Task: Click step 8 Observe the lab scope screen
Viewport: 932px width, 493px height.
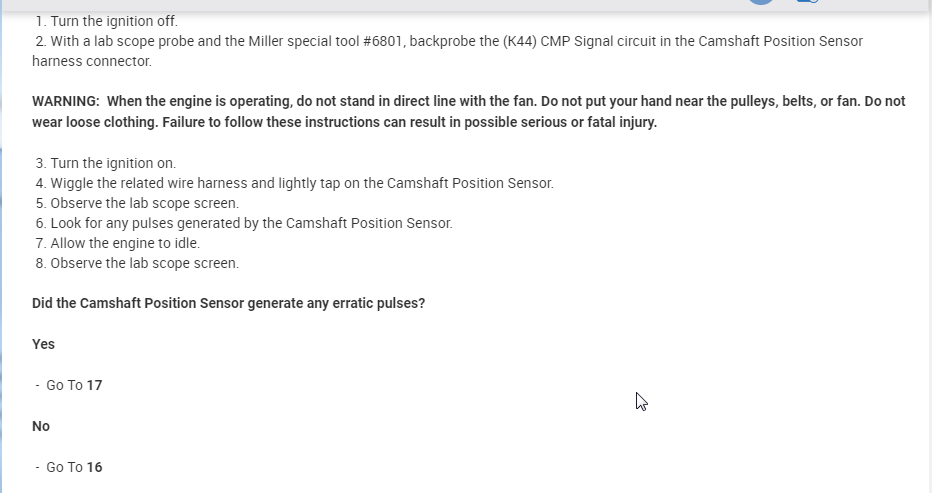Action: pyautogui.click(x=137, y=263)
